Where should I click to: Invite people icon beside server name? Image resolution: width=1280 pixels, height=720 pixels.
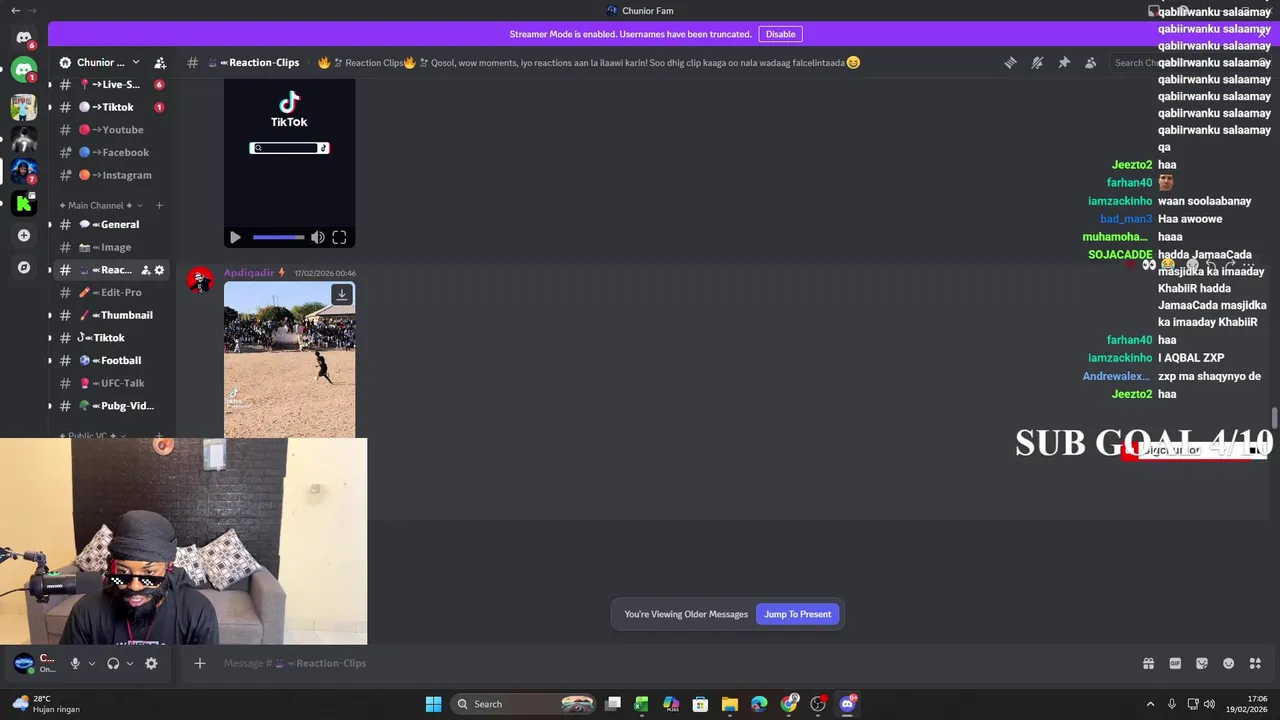pyautogui.click(x=159, y=62)
